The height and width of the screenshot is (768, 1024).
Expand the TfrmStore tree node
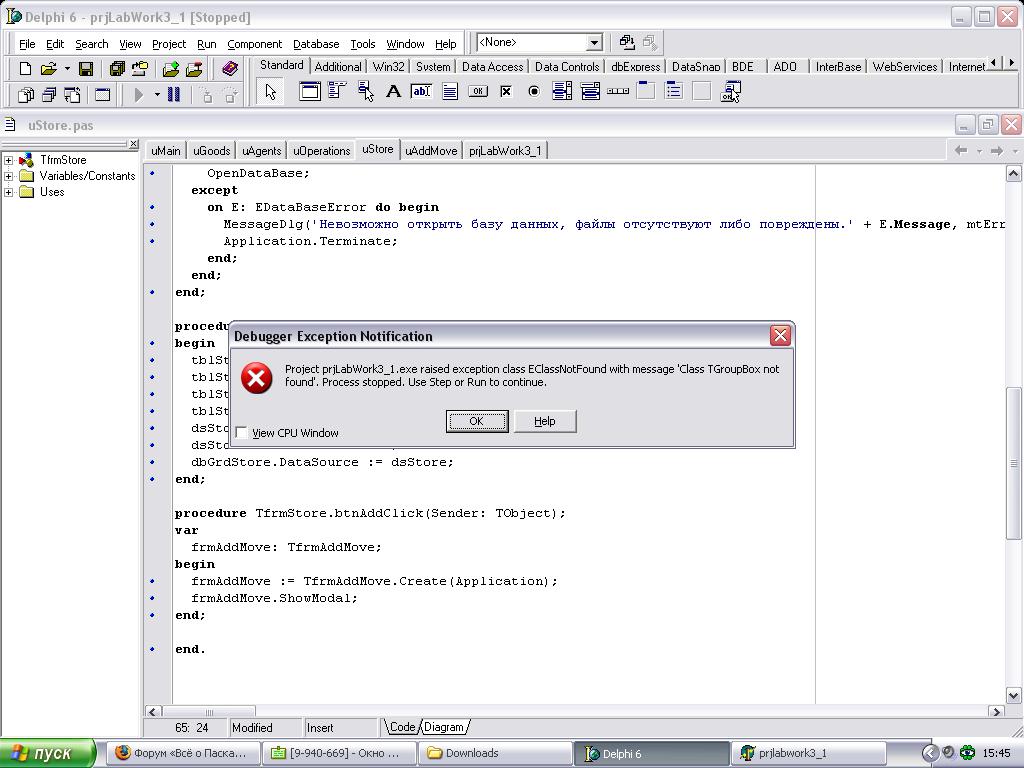tap(9, 160)
